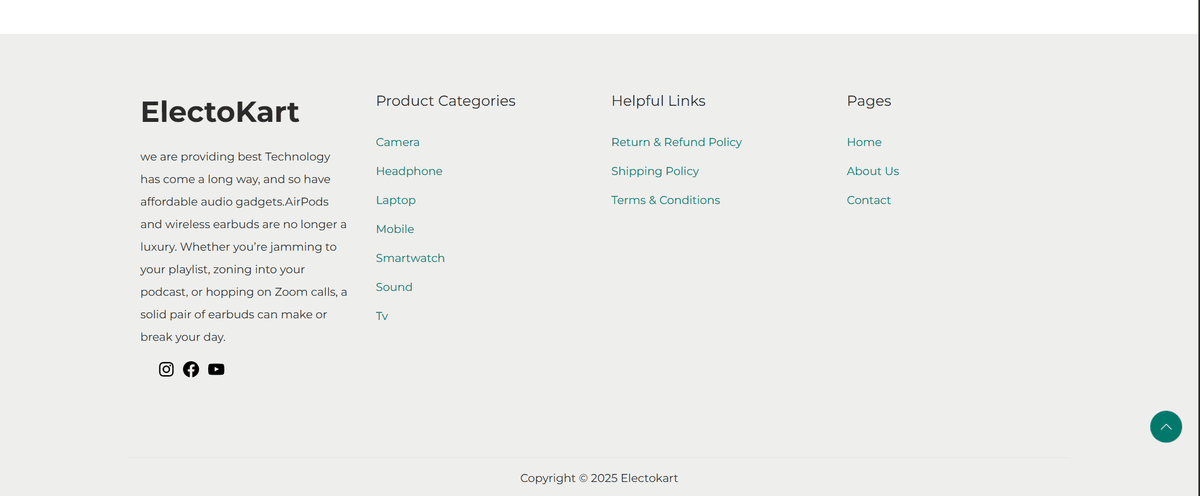1200x496 pixels.
Task: Read the Terms & Conditions
Action: click(x=665, y=200)
